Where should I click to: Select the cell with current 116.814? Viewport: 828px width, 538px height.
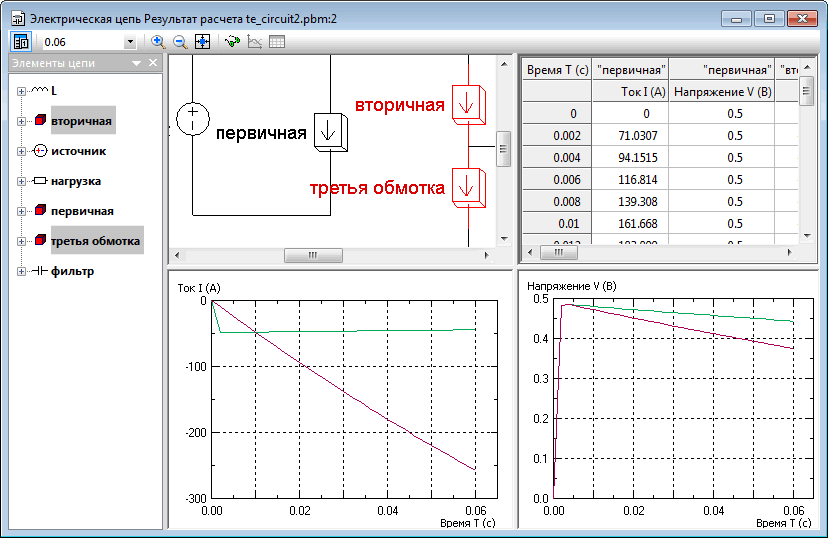click(x=631, y=180)
